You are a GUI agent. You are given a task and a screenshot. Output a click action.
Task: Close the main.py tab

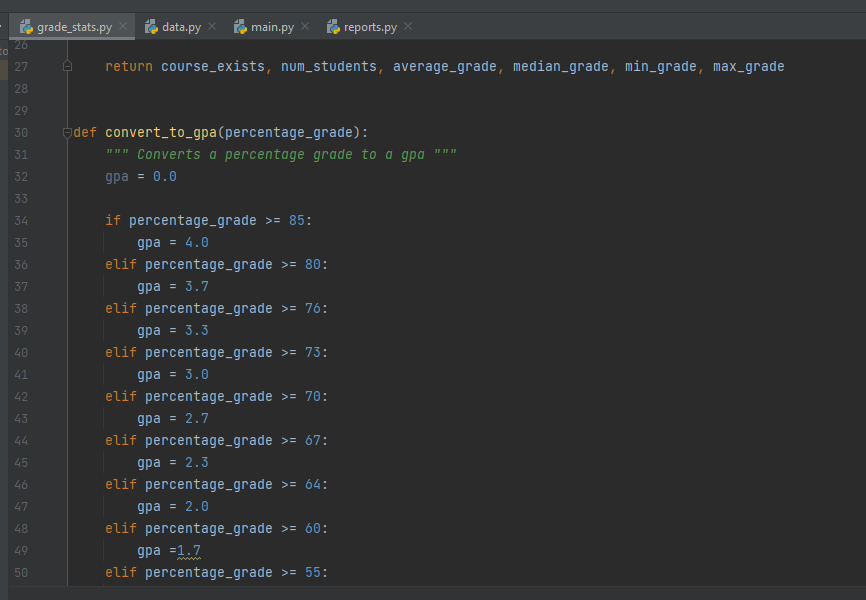point(305,27)
